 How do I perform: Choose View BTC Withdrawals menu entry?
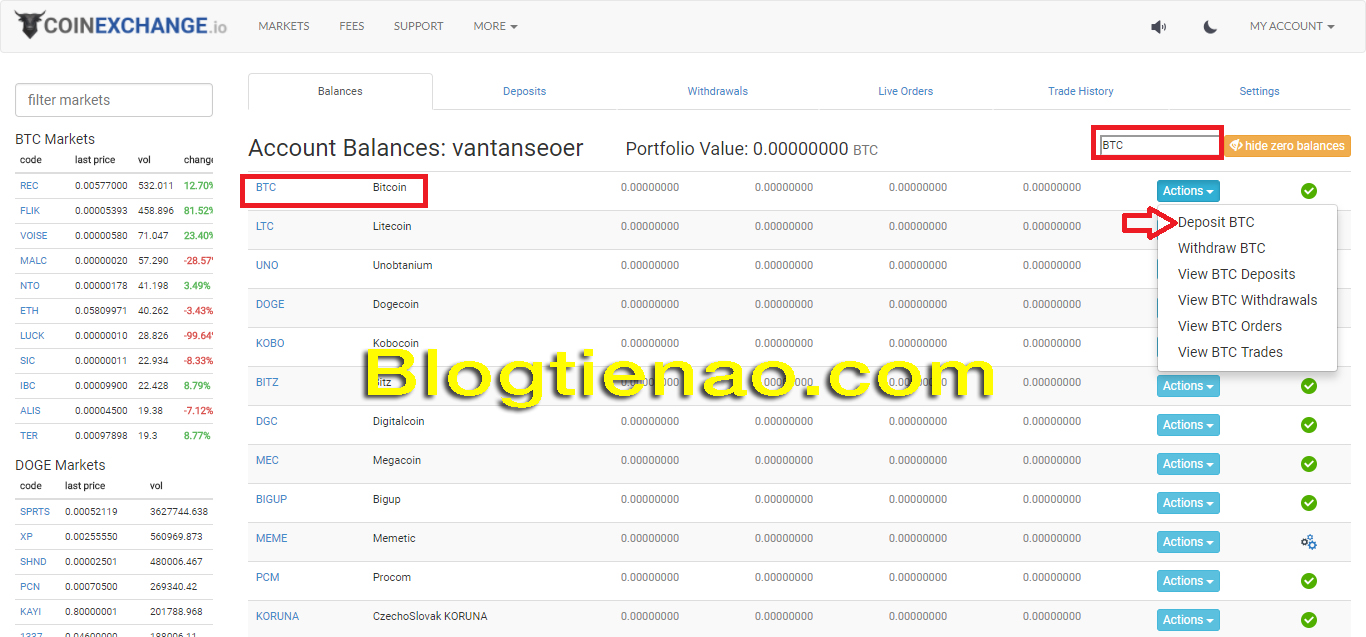click(1247, 300)
